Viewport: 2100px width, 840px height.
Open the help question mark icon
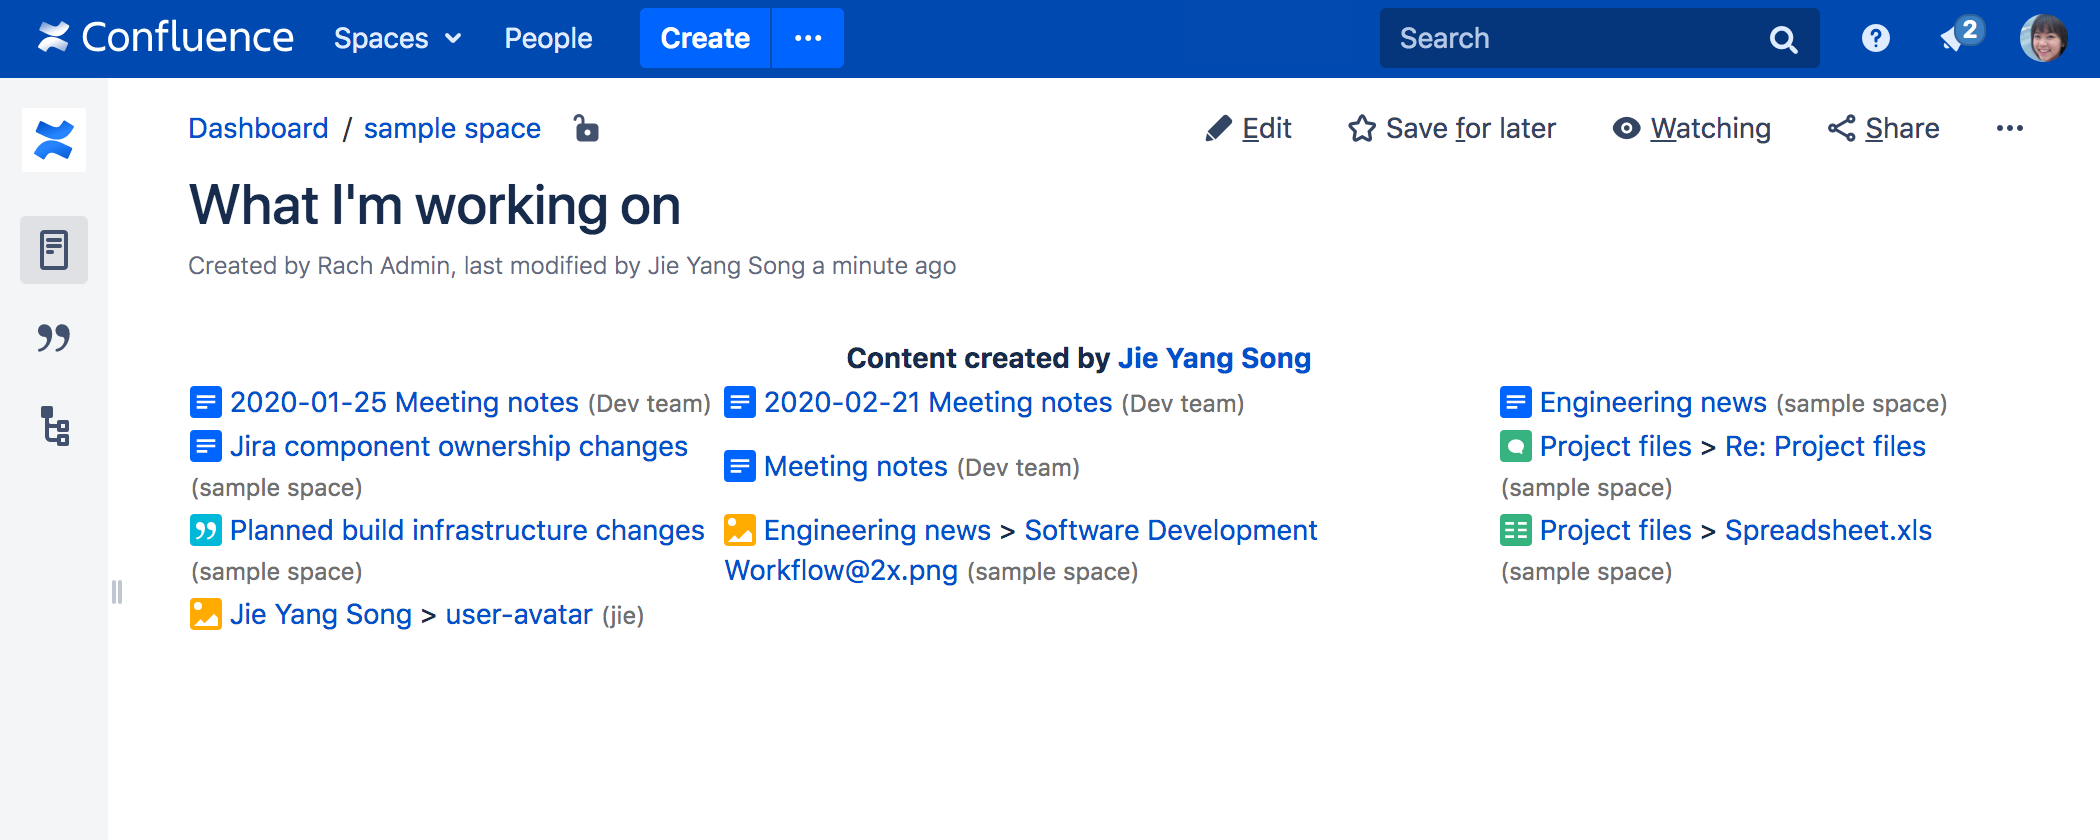(1875, 38)
